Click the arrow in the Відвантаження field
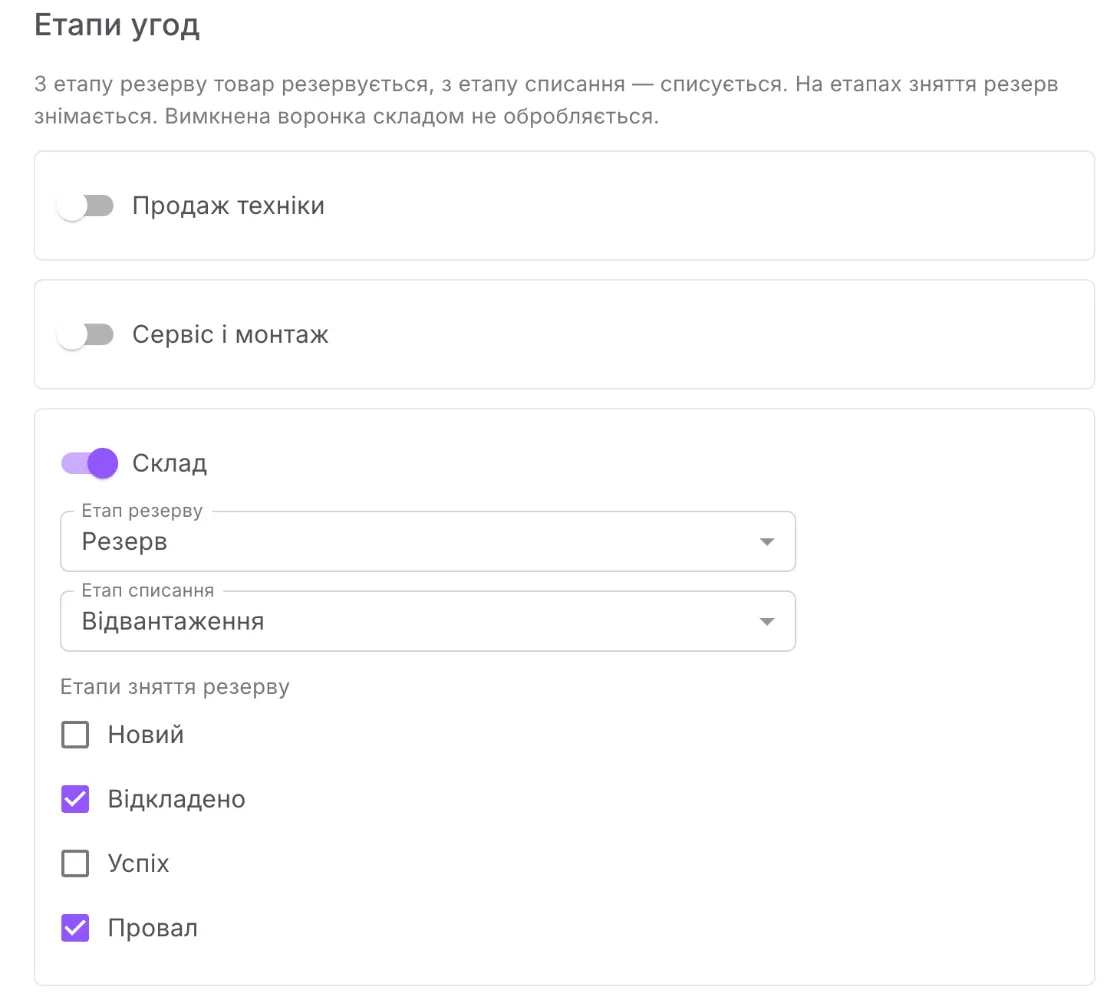The image size is (1120, 1000). (766, 622)
